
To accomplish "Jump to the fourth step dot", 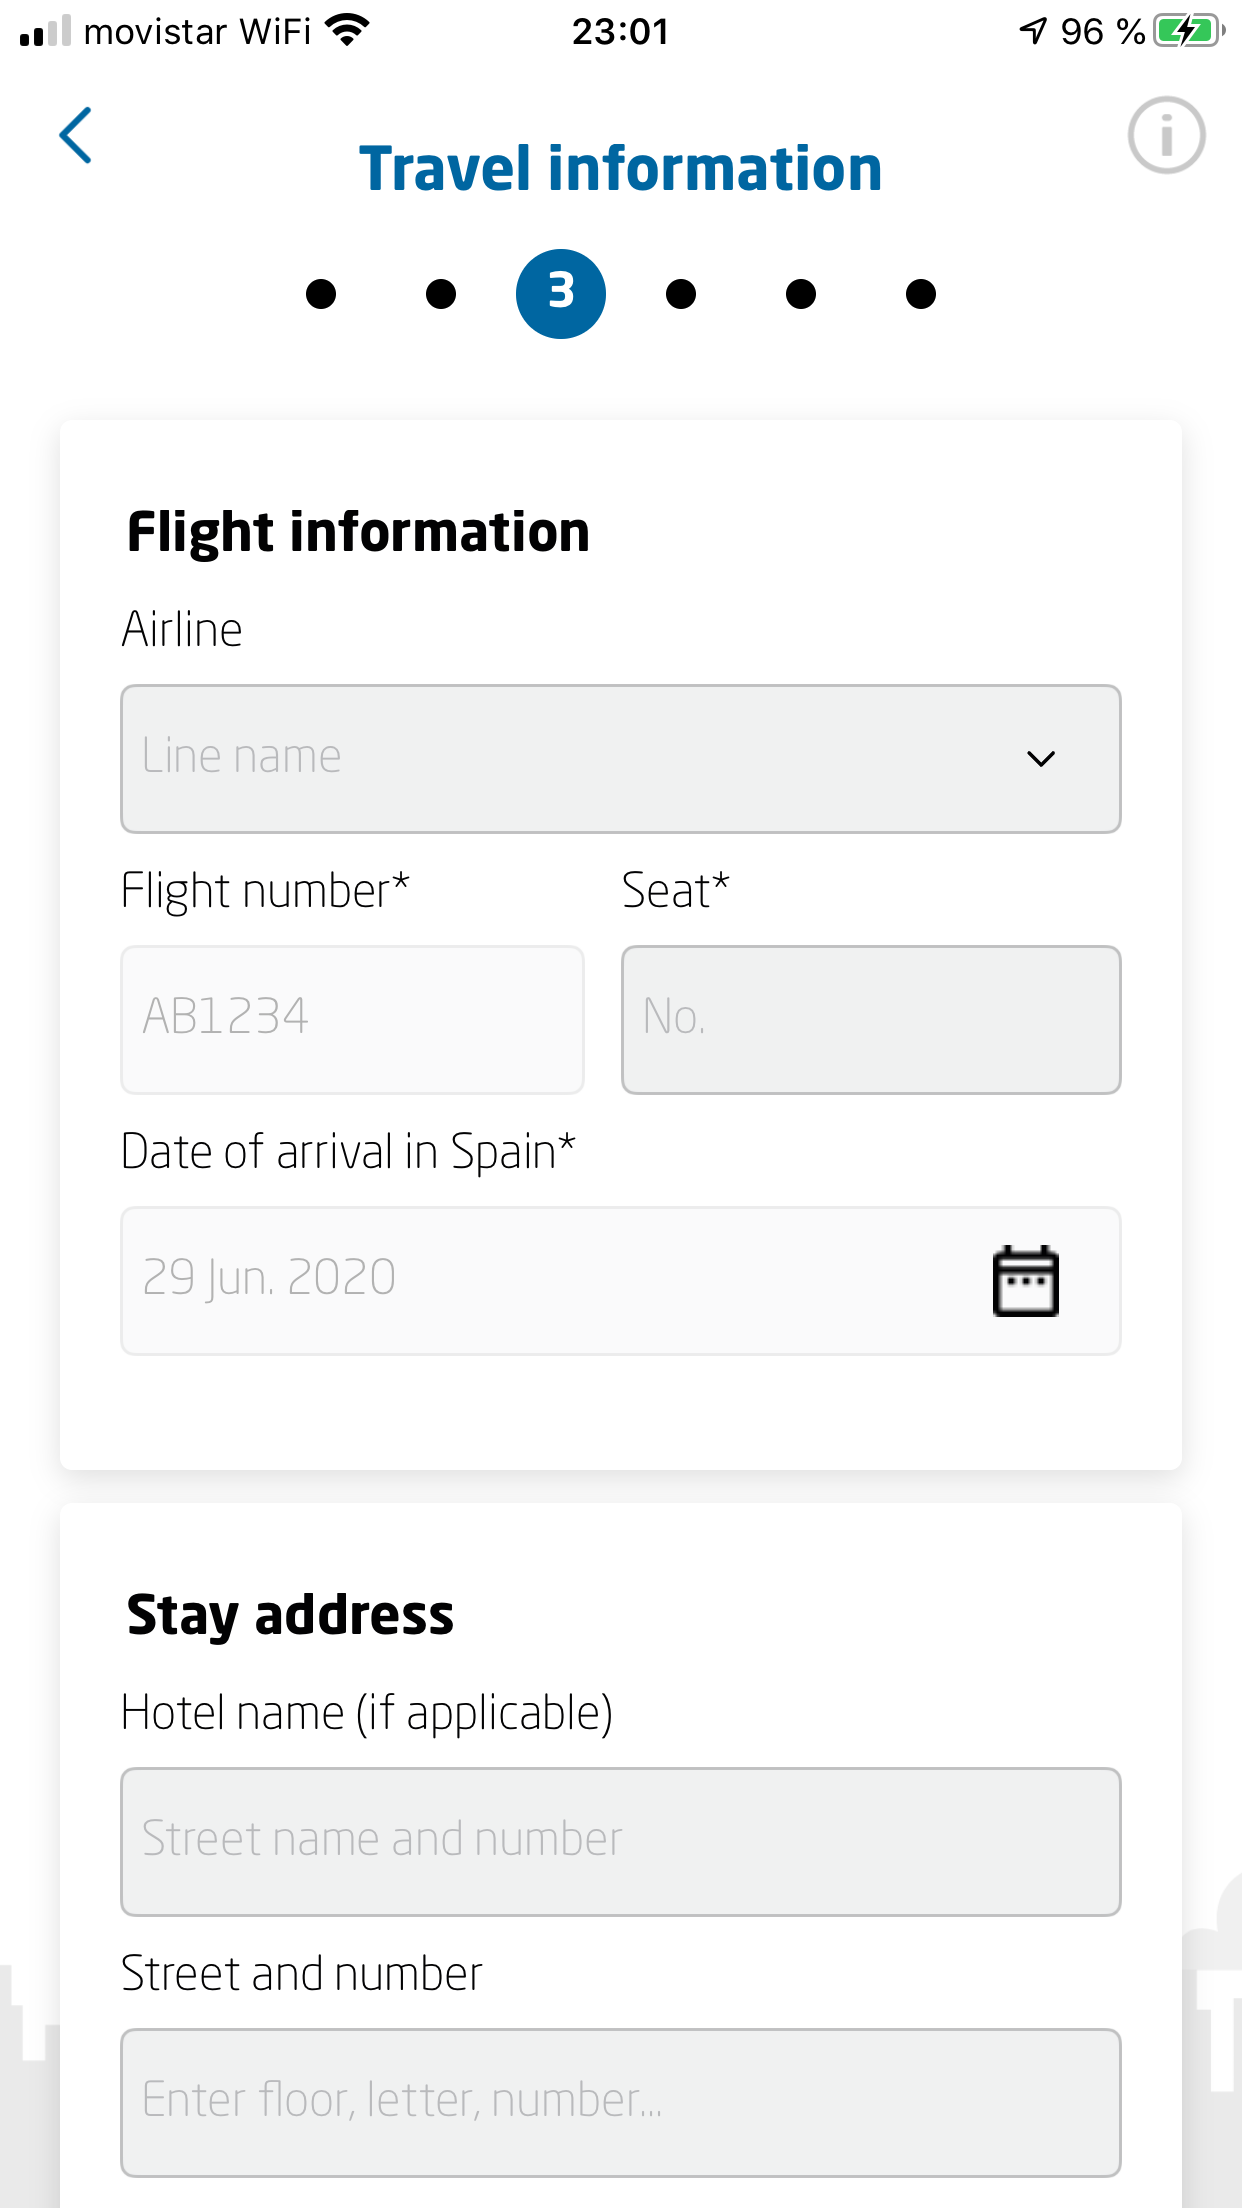I will [x=681, y=294].
